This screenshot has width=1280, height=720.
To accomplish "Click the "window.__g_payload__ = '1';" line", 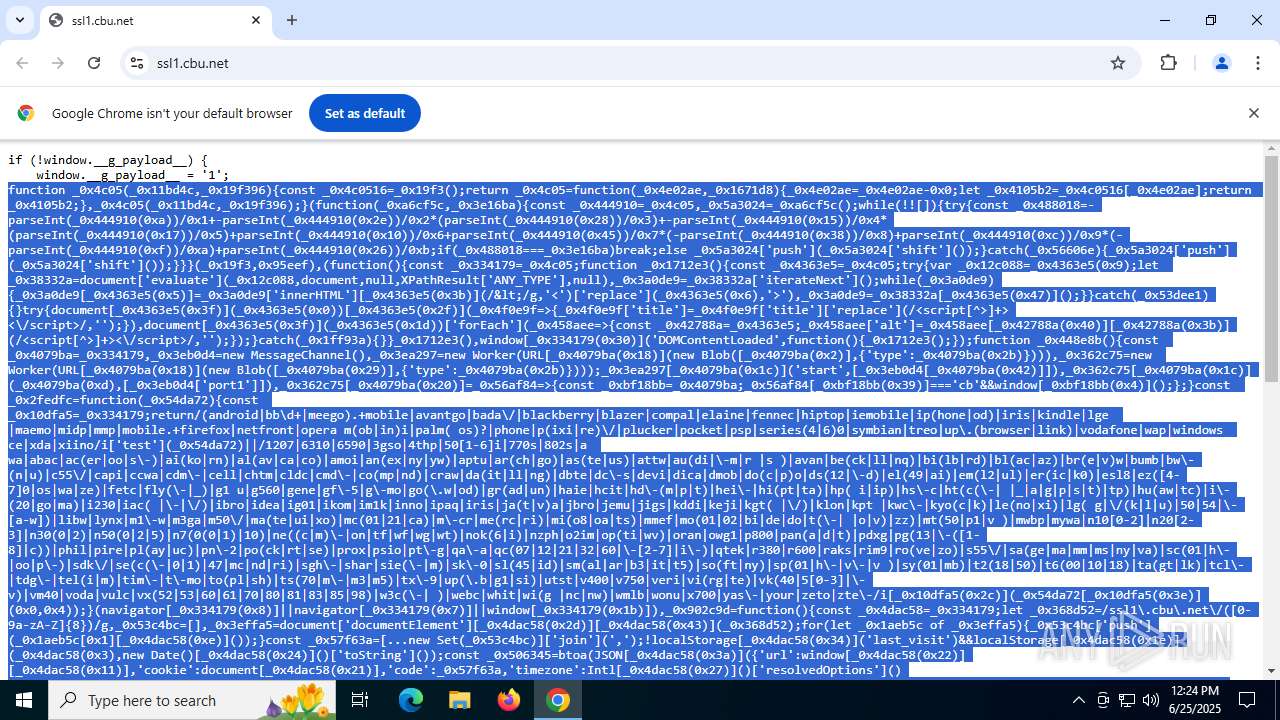I will [133, 175].
